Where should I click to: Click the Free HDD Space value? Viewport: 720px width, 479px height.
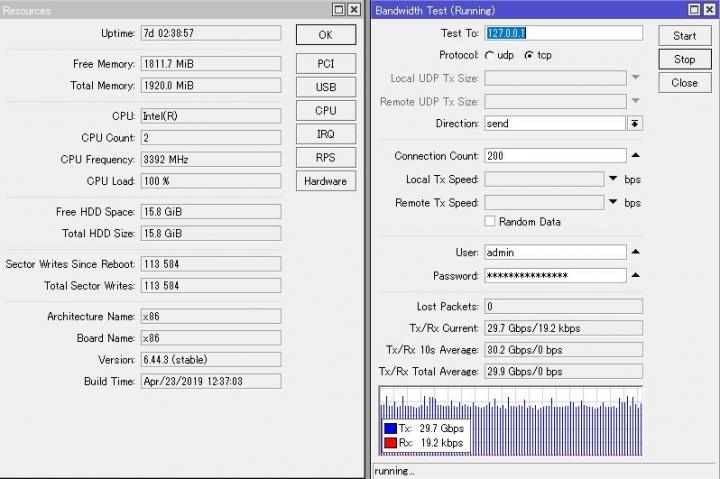(211, 212)
